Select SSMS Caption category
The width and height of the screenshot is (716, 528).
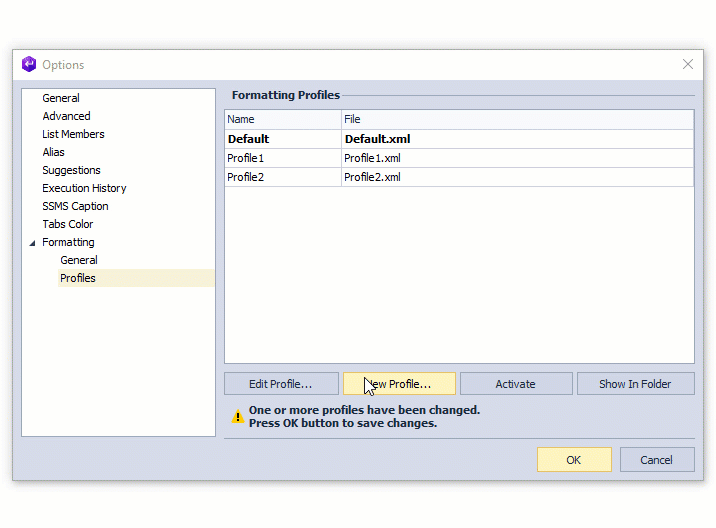pos(75,206)
